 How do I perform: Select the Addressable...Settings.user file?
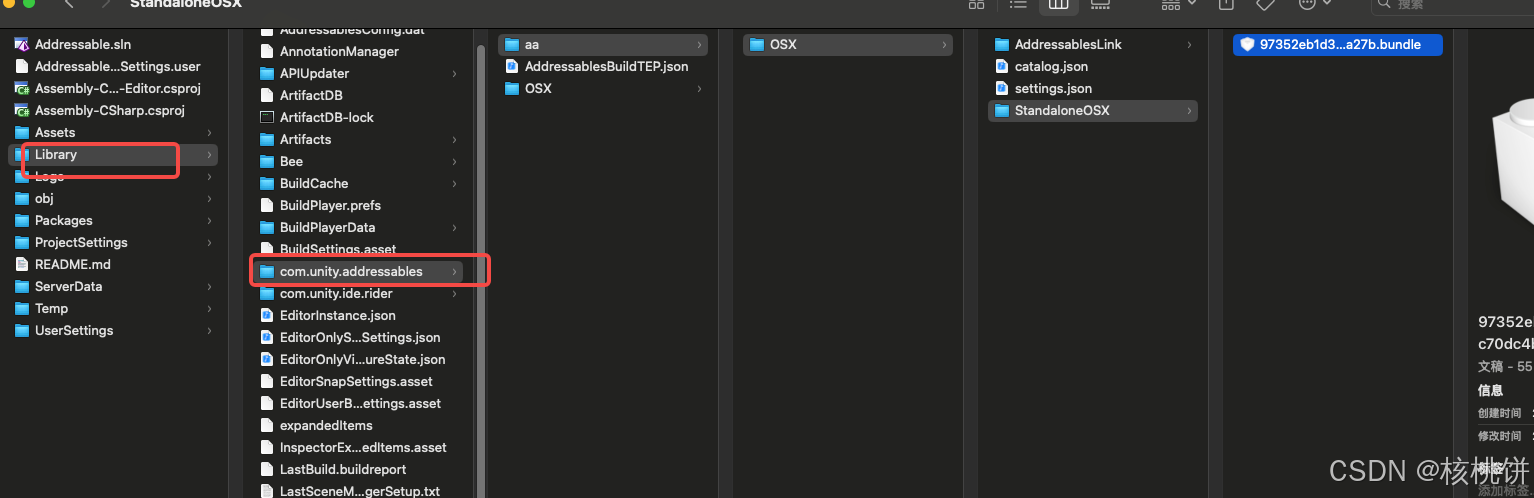113,66
